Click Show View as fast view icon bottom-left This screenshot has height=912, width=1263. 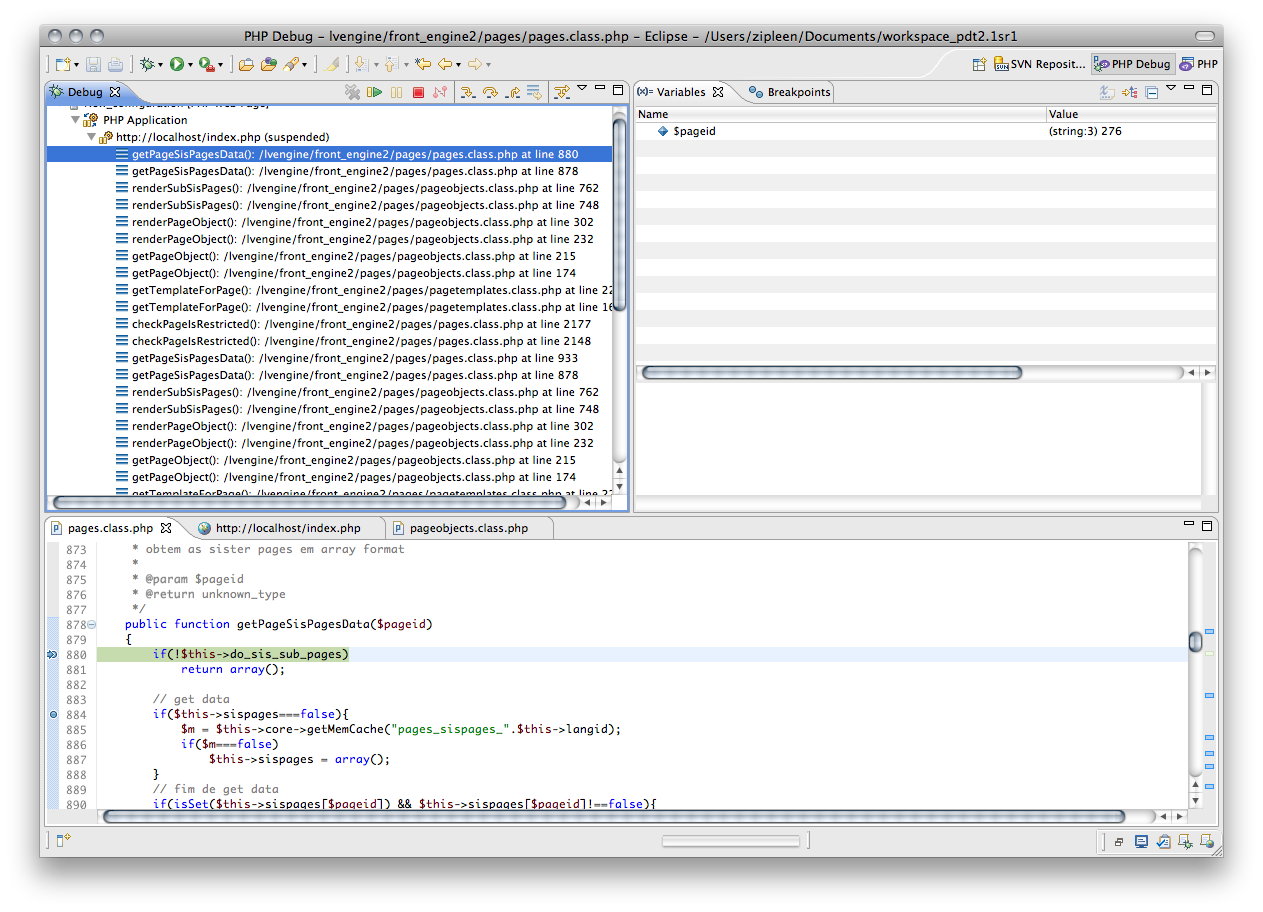[x=62, y=841]
